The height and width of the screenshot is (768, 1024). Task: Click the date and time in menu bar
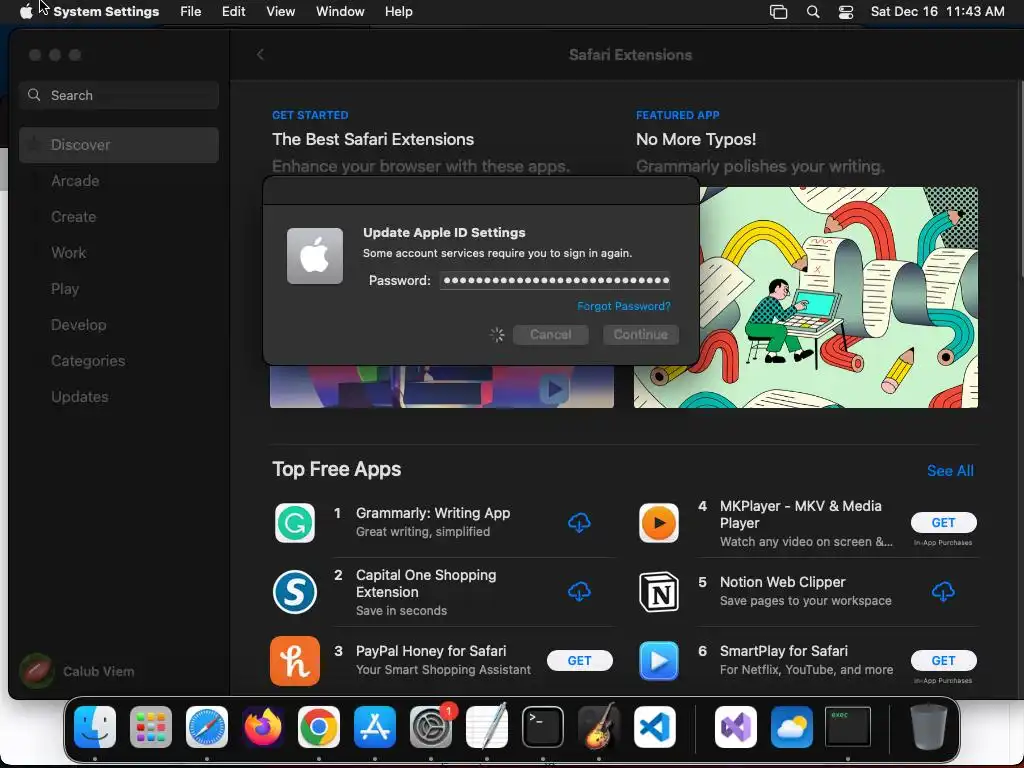937,12
